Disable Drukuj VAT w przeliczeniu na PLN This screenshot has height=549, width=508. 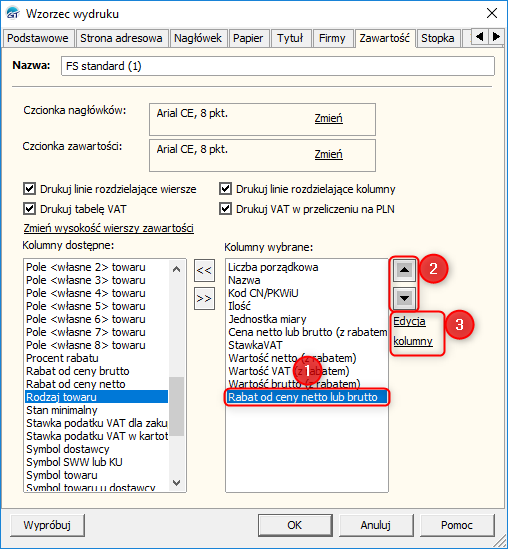tap(225, 209)
